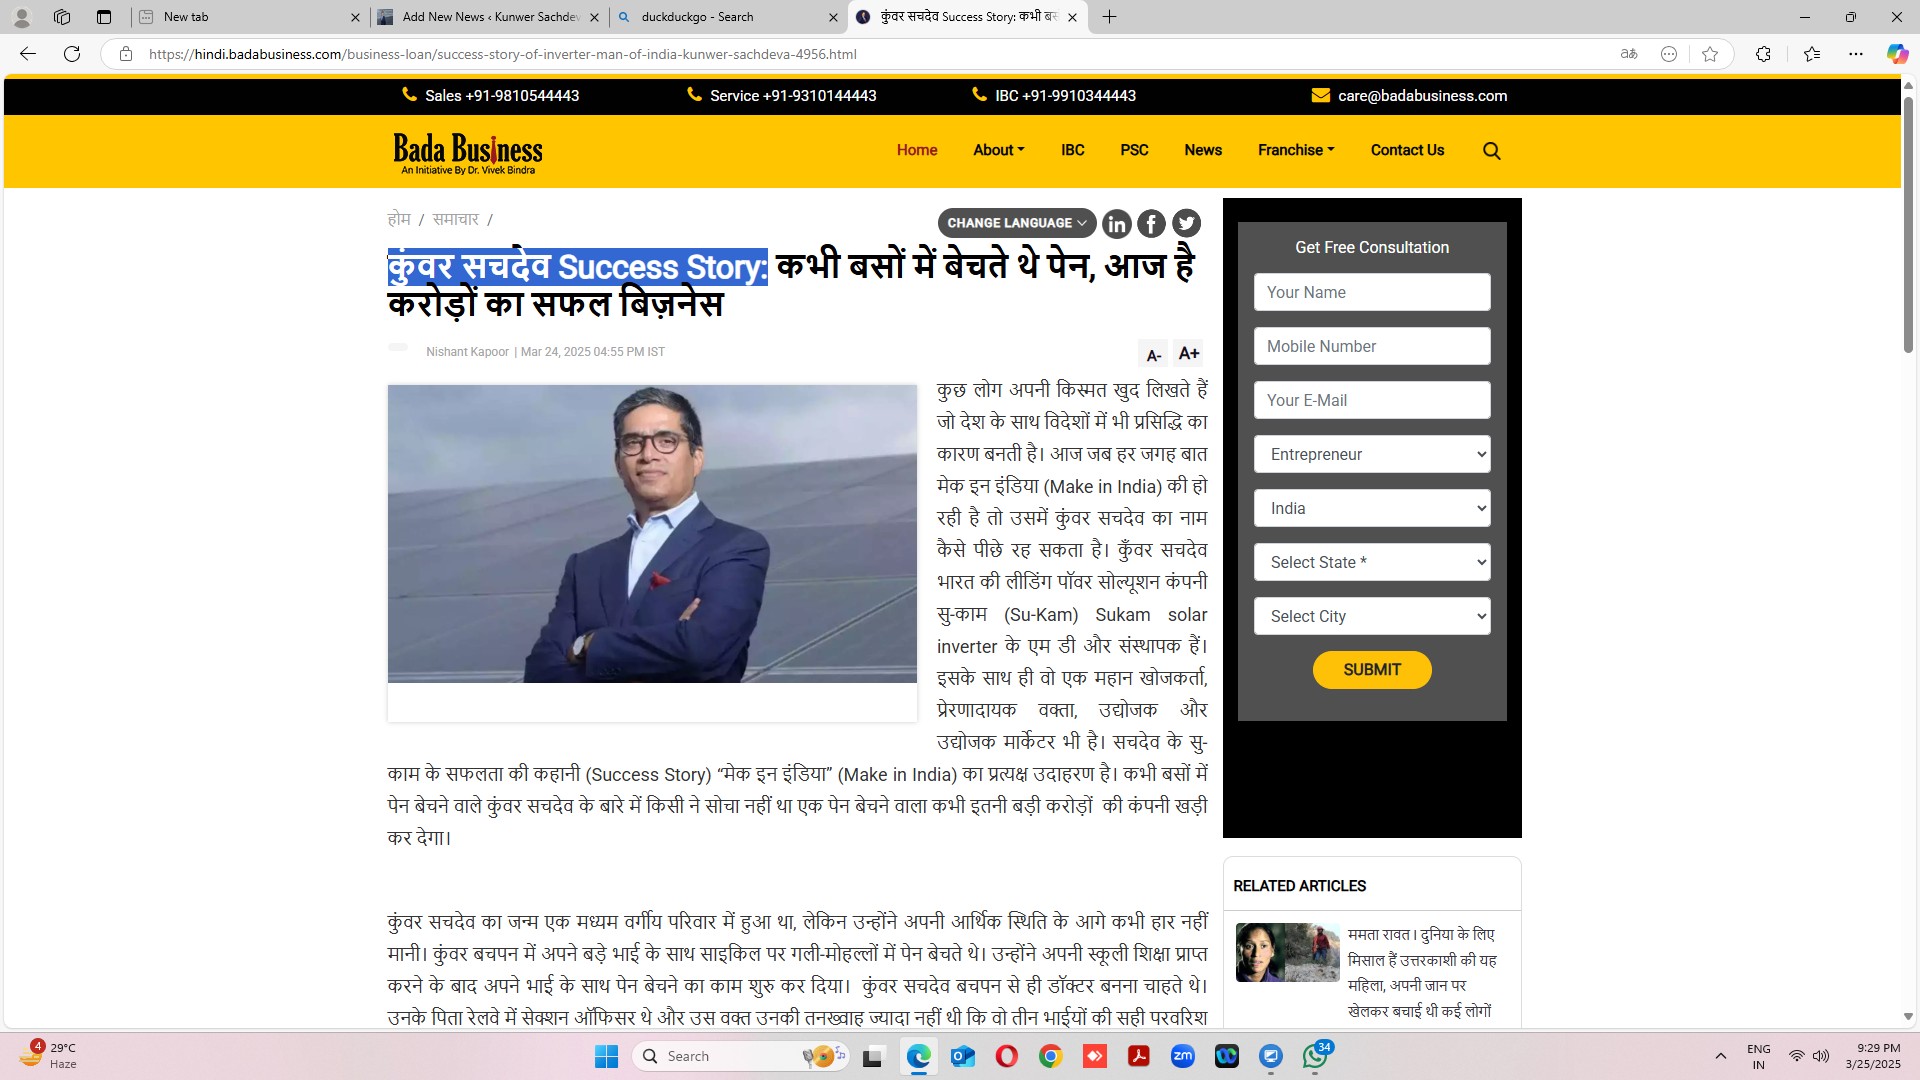Open the site search magnifier icon

[1491, 151]
